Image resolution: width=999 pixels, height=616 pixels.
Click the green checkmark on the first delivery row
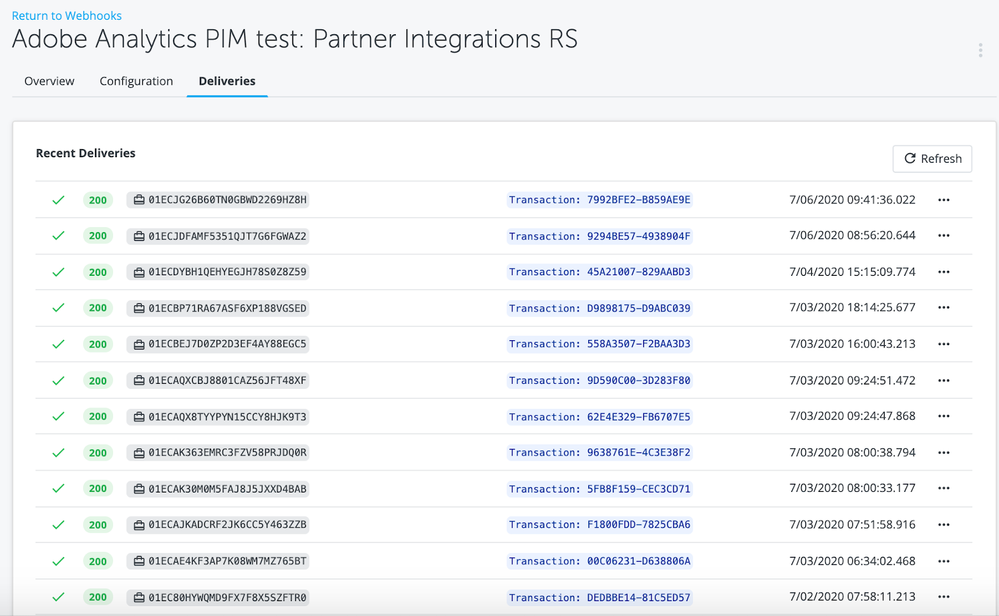[x=58, y=200]
